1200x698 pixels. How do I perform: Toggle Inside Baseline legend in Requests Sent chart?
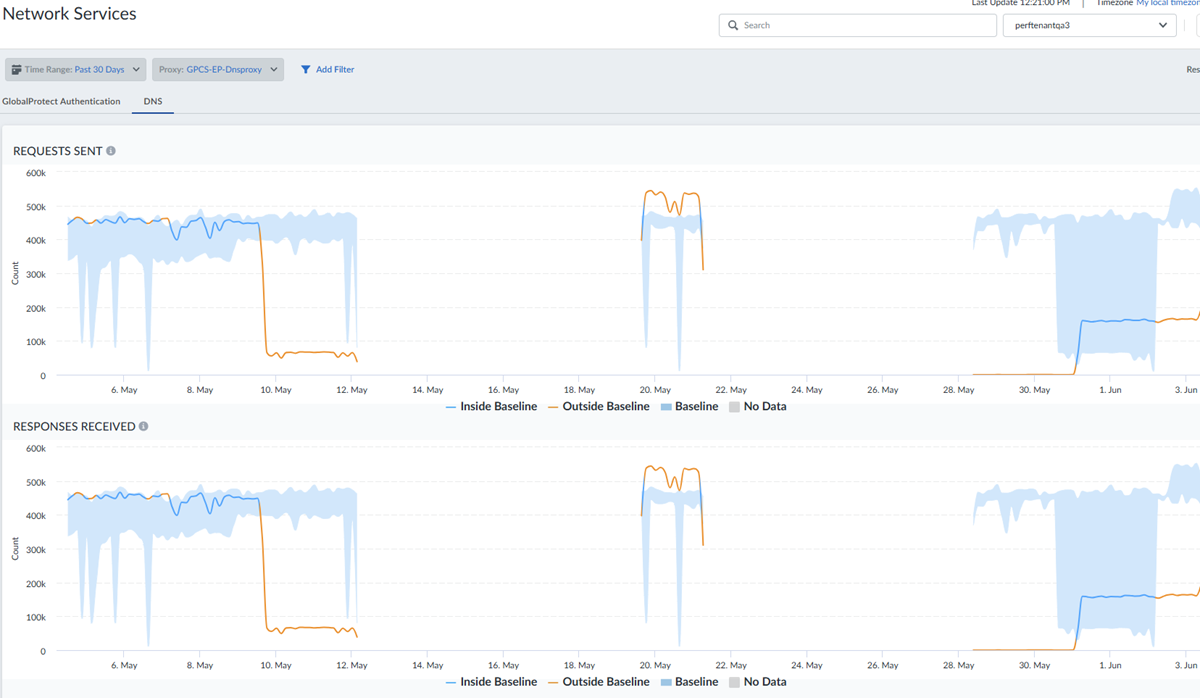click(491, 406)
